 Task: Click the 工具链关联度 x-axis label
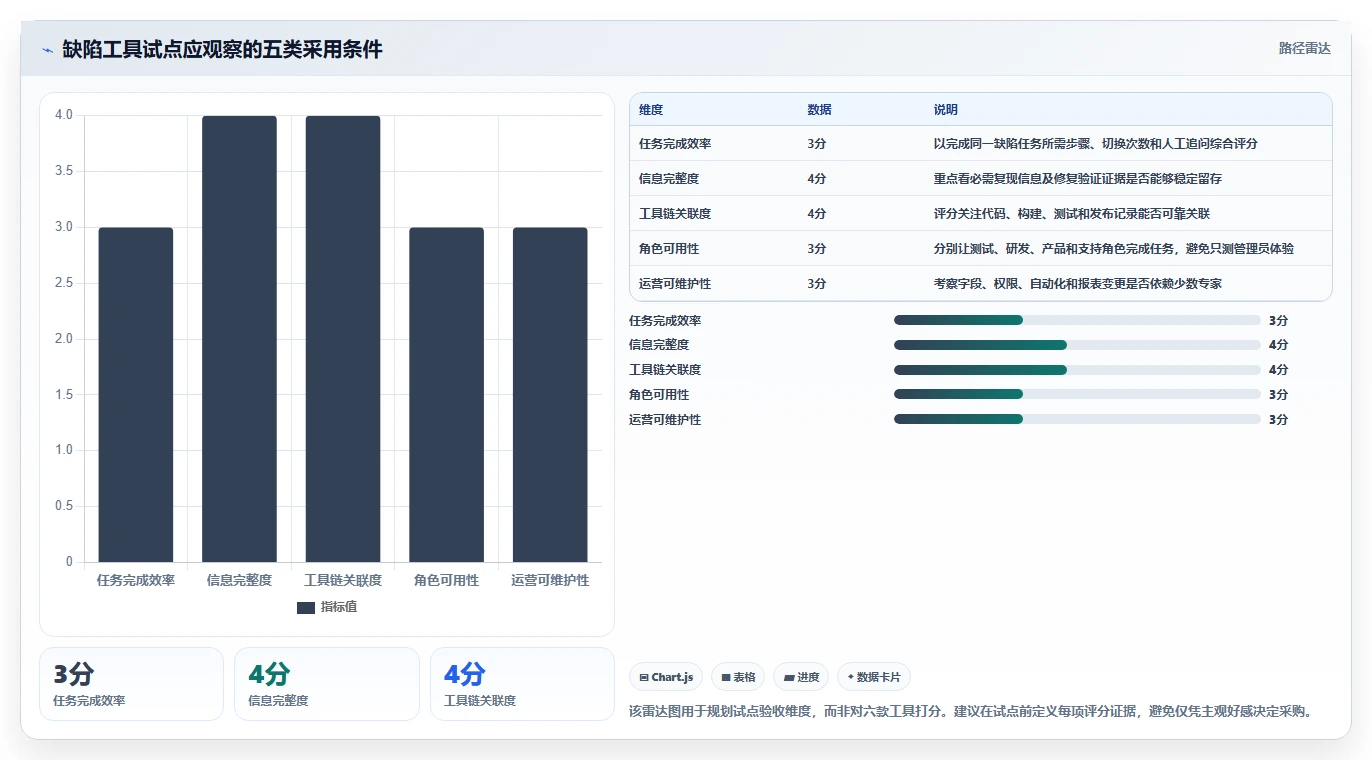343,580
